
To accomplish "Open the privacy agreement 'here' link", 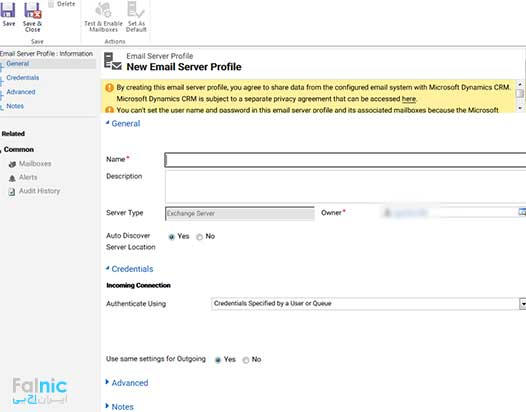I will coord(409,99).
